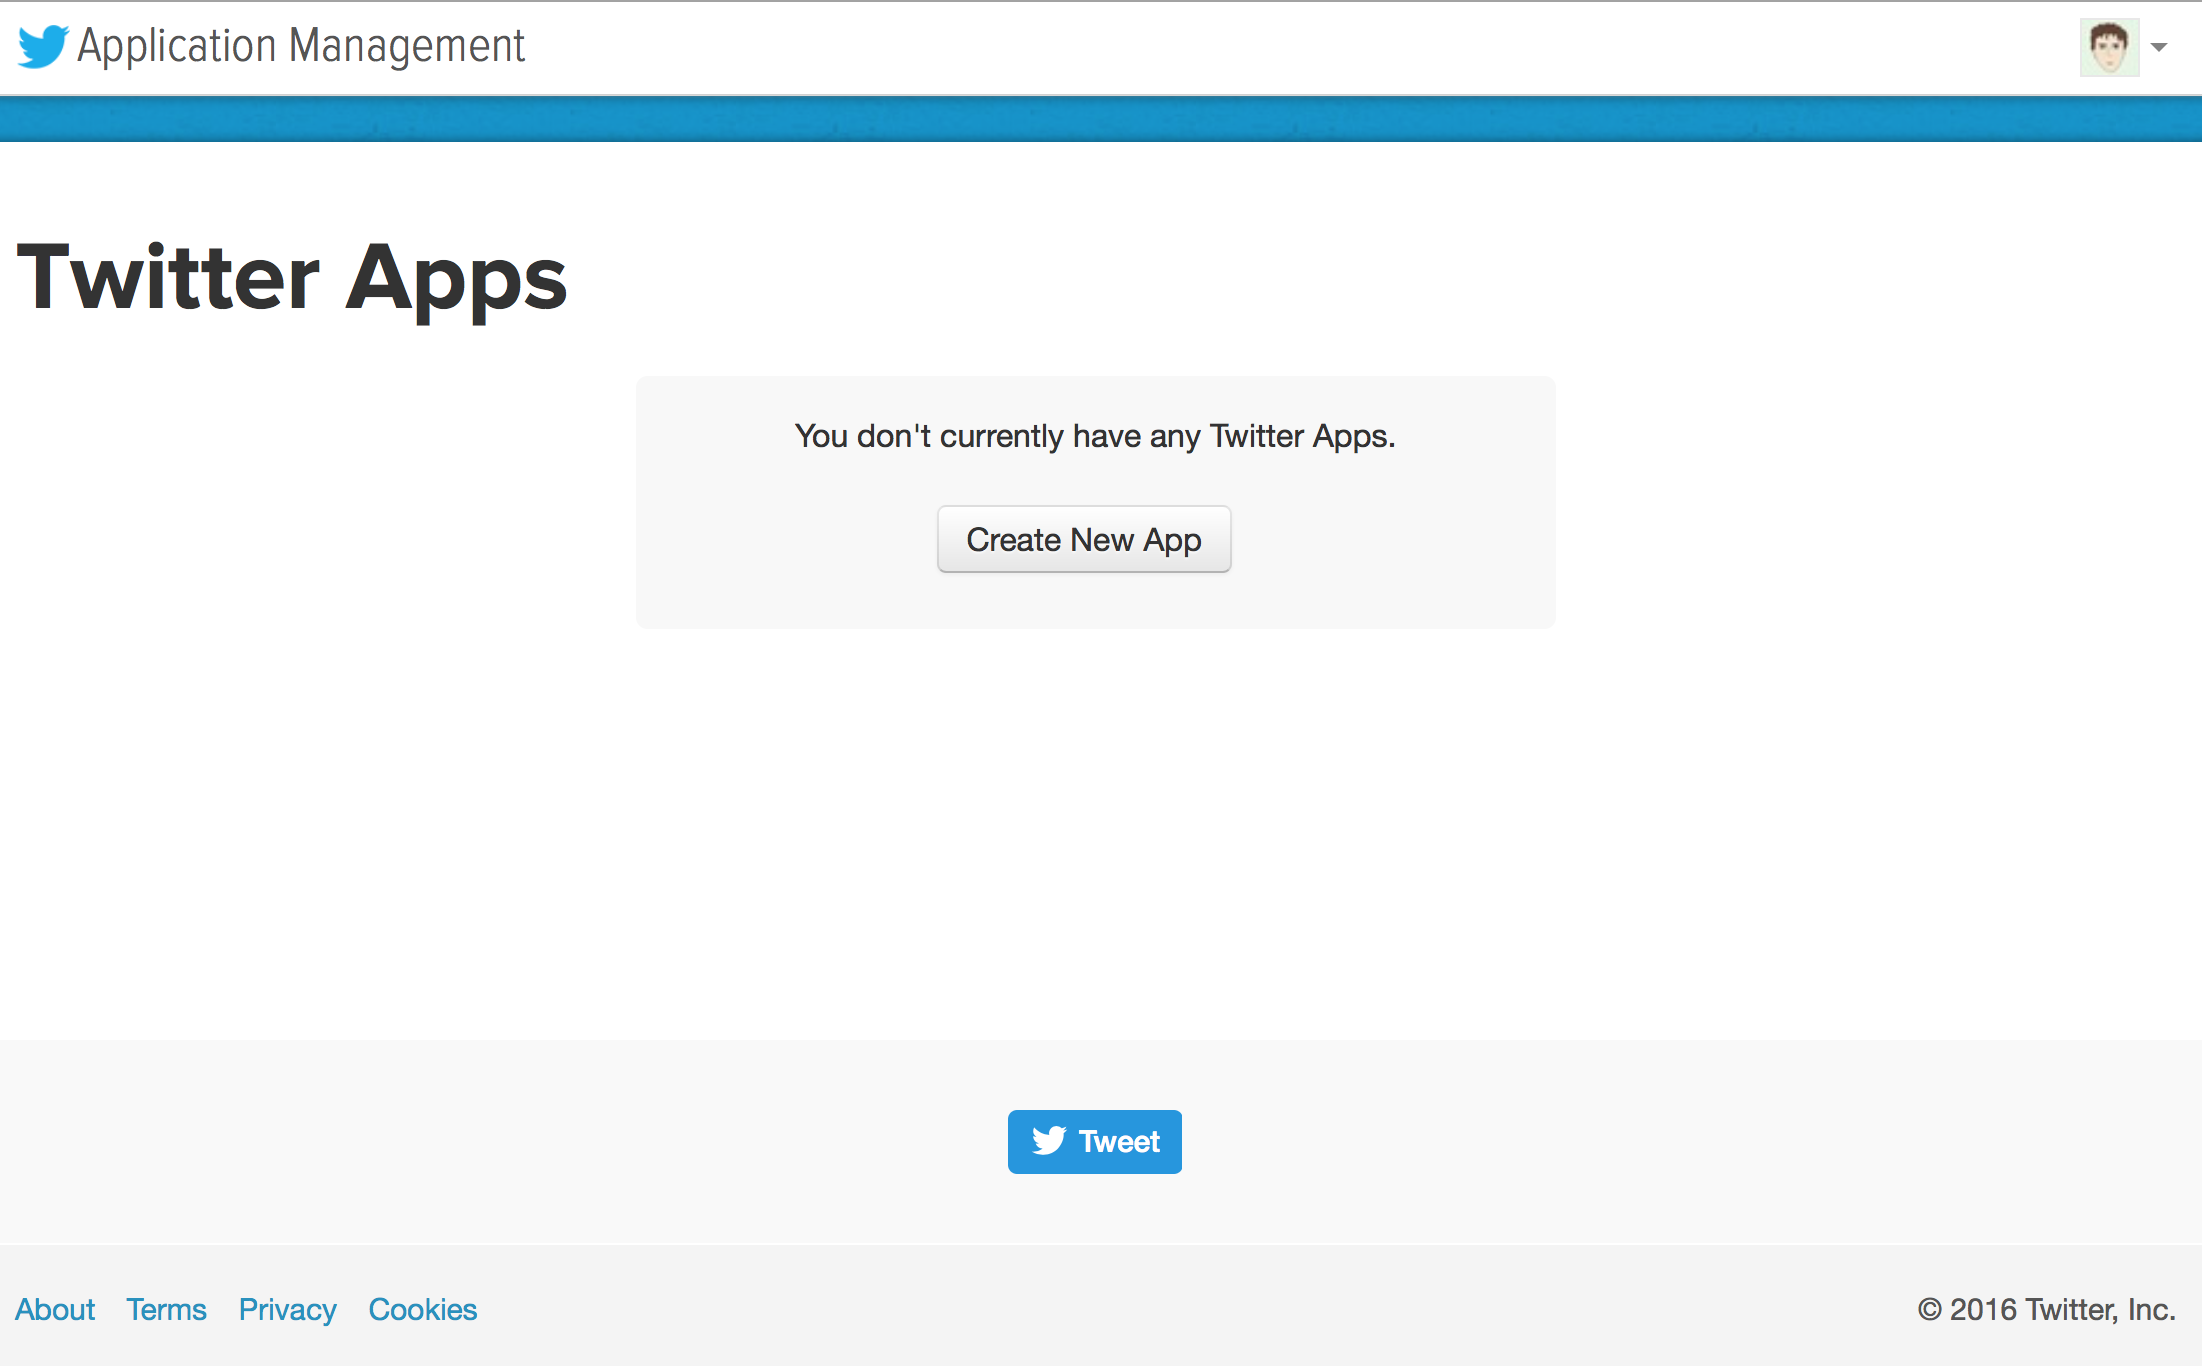2202x1366 pixels.
Task: Click the "© 2016 Twitter, Inc." copyright text
Action: point(2046,1309)
